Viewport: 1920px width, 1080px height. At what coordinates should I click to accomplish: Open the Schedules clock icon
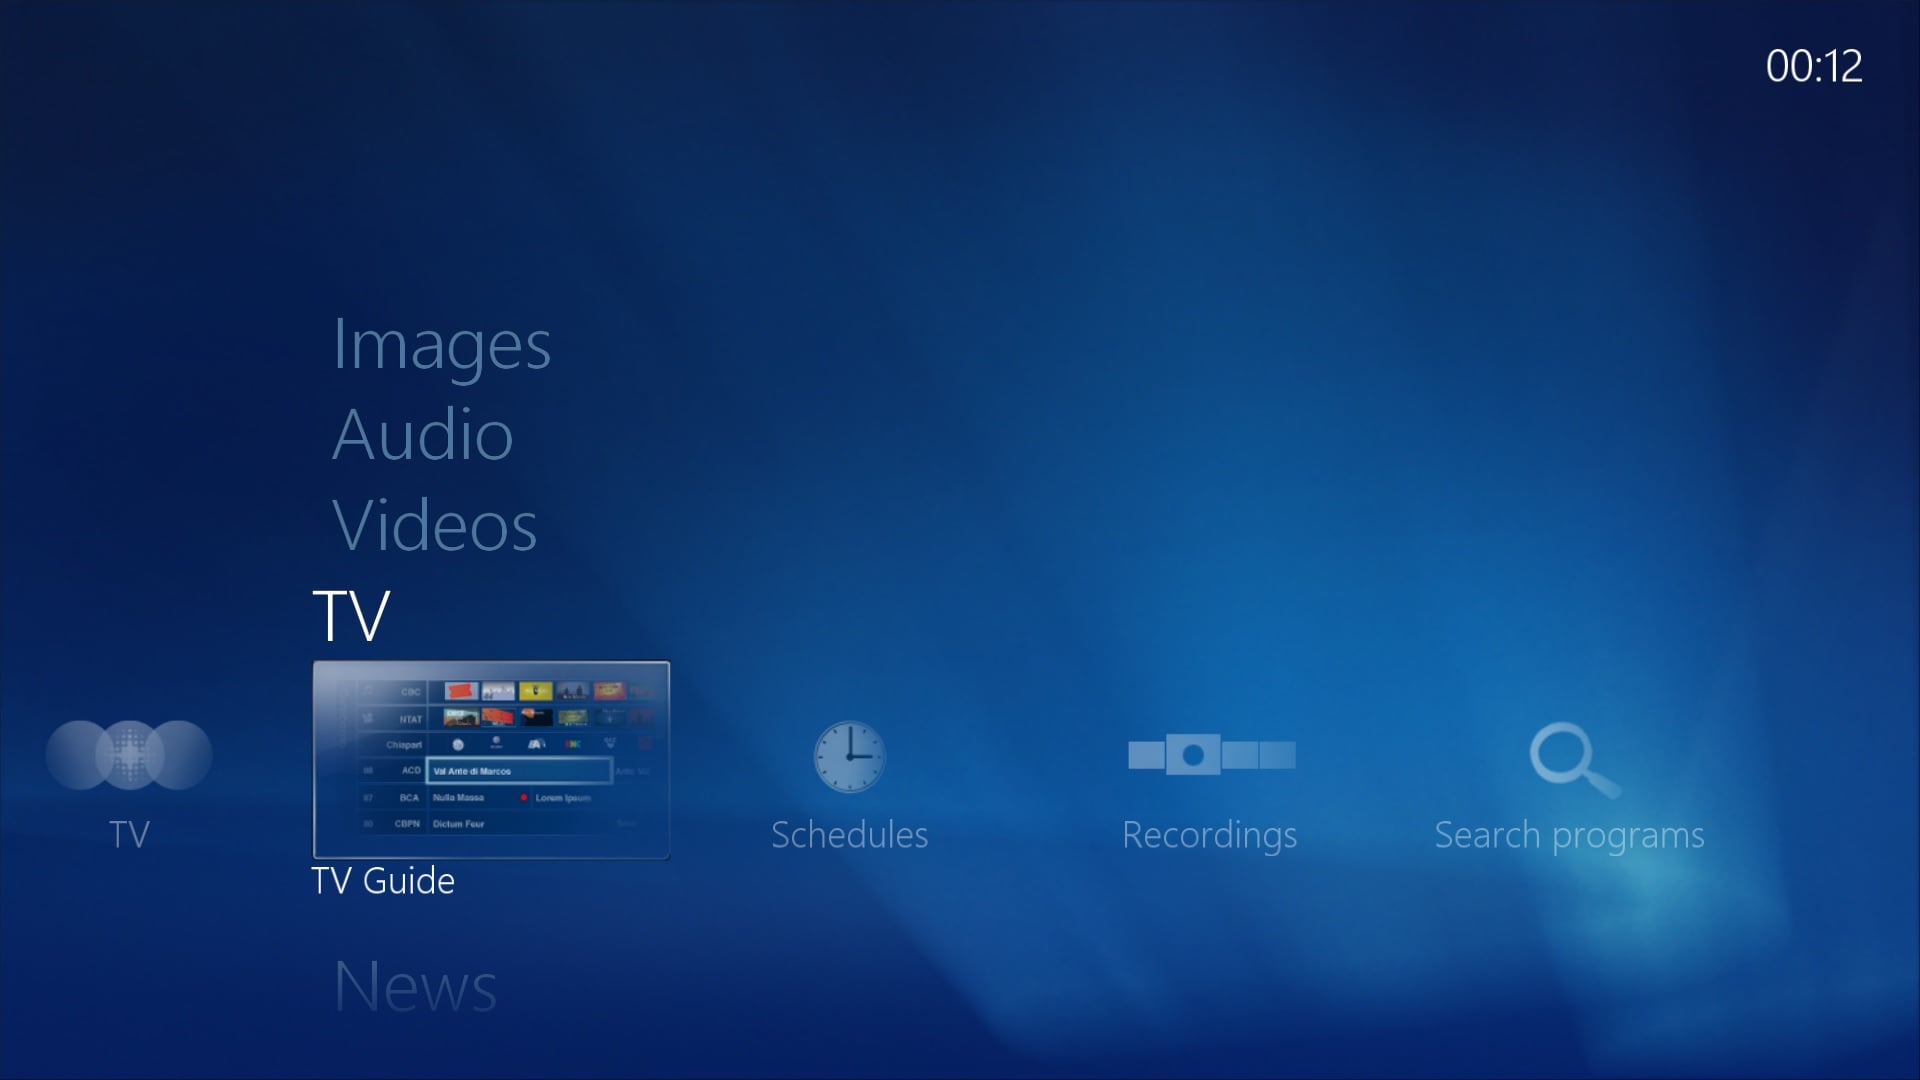[849, 757]
